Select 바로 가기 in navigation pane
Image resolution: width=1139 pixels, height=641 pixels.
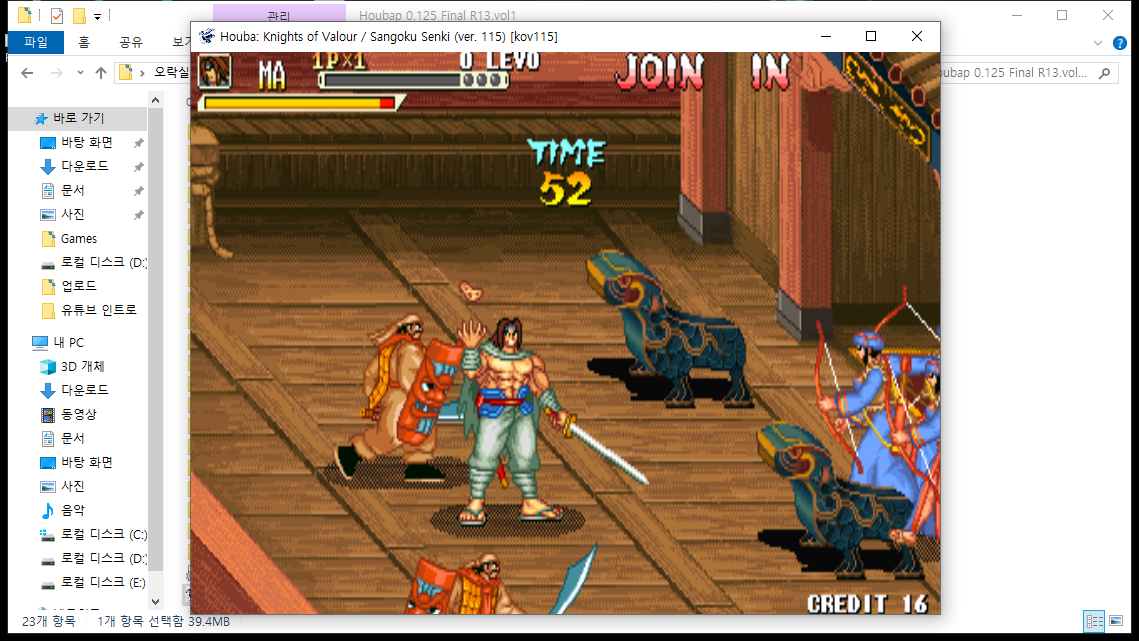tap(78, 118)
